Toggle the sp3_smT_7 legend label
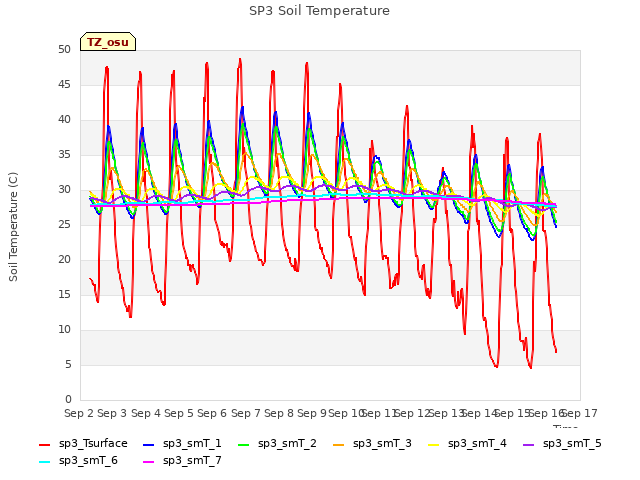Viewport: 640px width, 480px height. (x=192, y=461)
